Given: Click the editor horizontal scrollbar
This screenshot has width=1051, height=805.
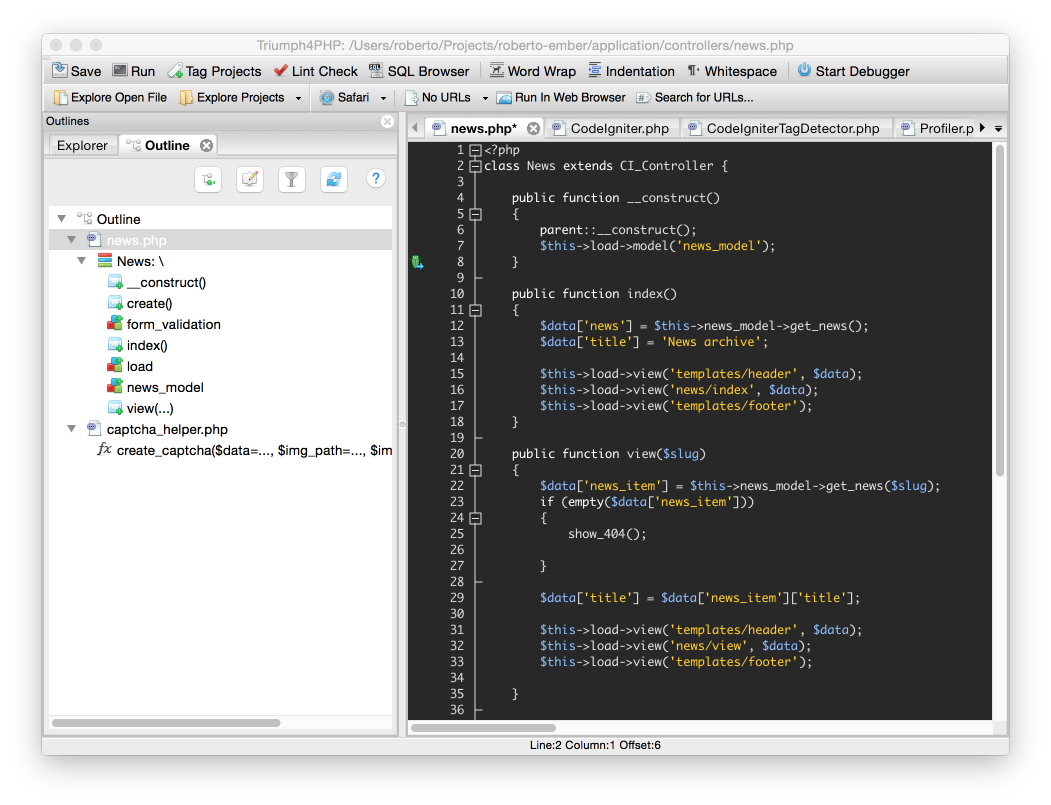Looking at the screenshot, I should (483, 728).
